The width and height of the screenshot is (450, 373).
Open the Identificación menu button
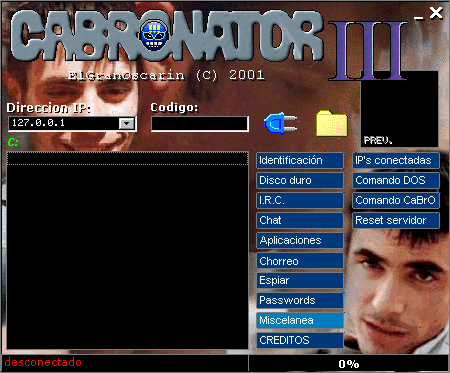[x=300, y=160]
